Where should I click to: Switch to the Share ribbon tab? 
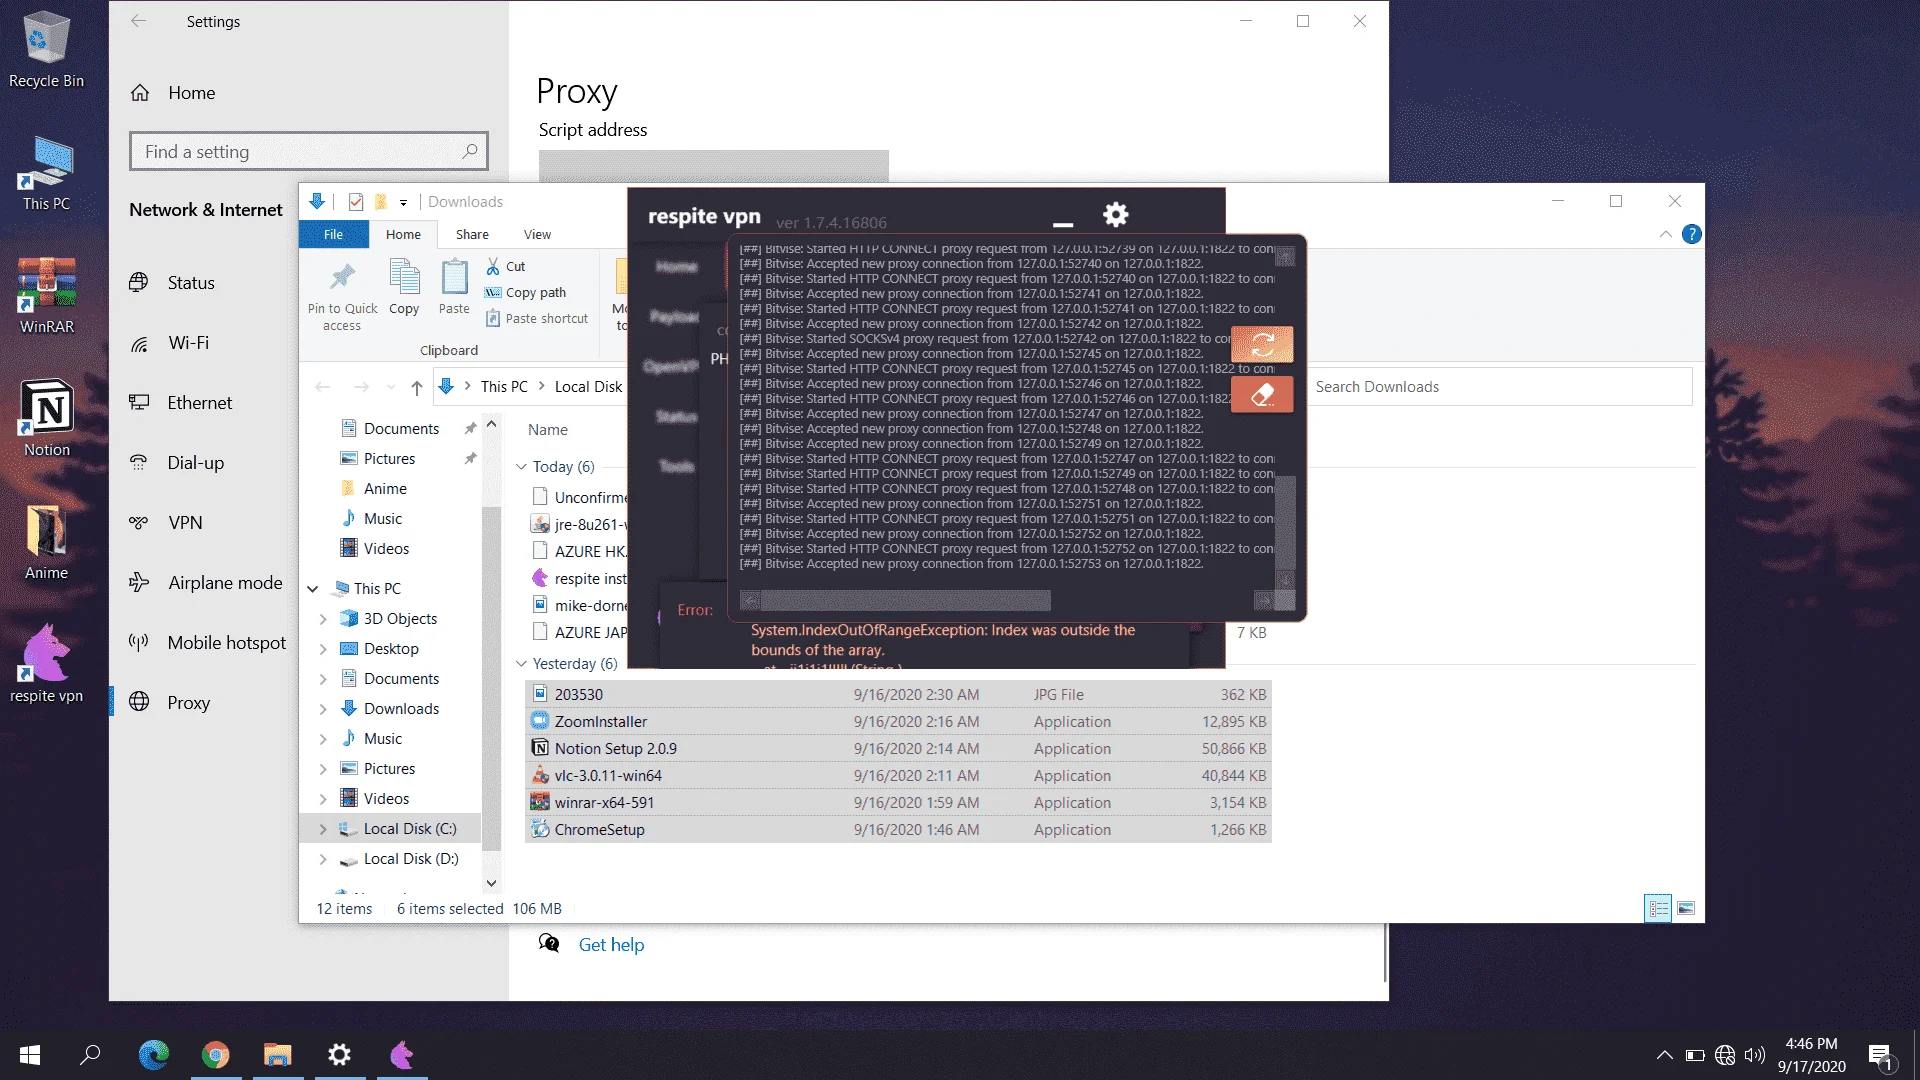click(472, 234)
